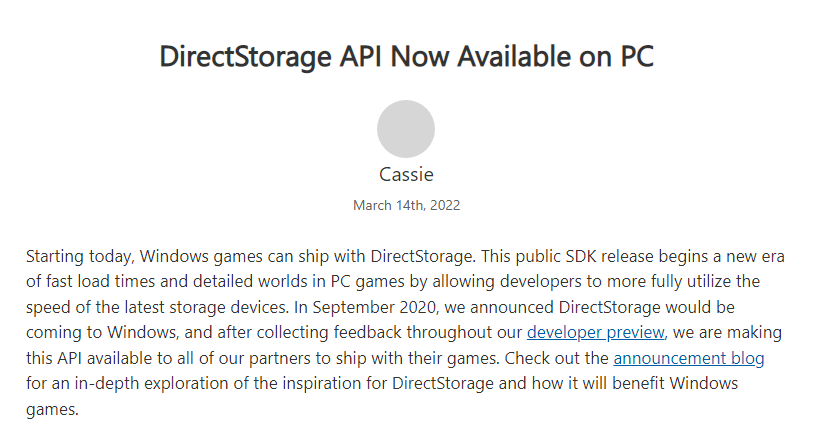Click the March 14th, 2022 date
The height and width of the screenshot is (429, 825).
[x=406, y=205]
